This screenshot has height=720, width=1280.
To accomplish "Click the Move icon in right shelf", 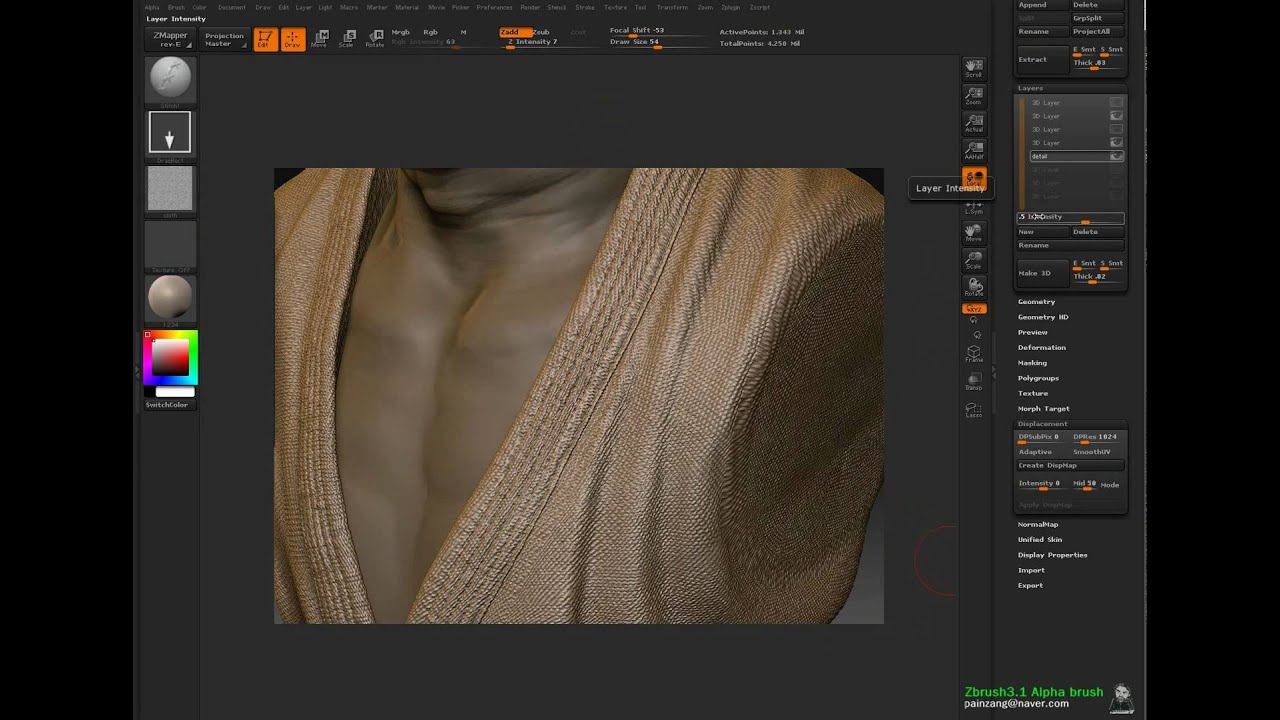I will click(973, 233).
